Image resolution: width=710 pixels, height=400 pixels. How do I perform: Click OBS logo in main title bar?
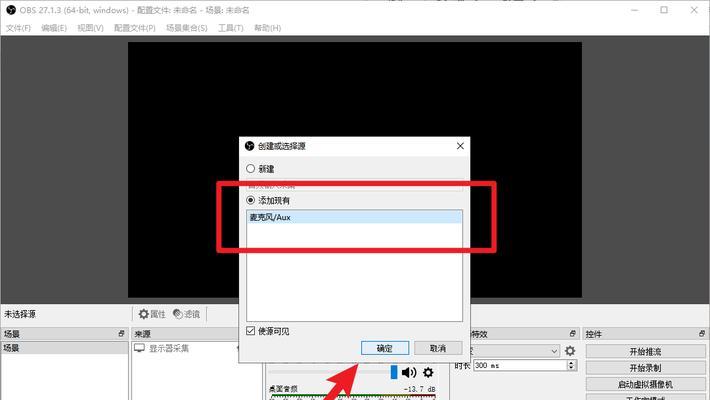pyautogui.click(x=11, y=10)
